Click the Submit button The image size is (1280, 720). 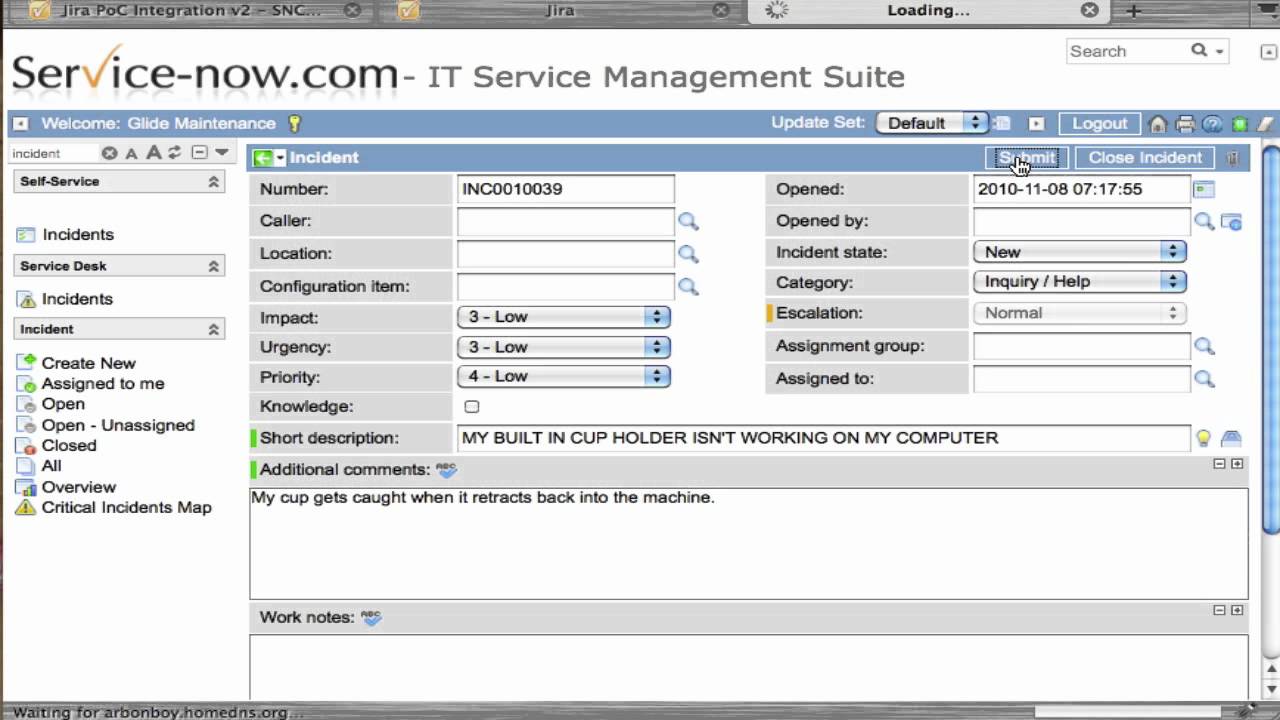pos(1027,158)
